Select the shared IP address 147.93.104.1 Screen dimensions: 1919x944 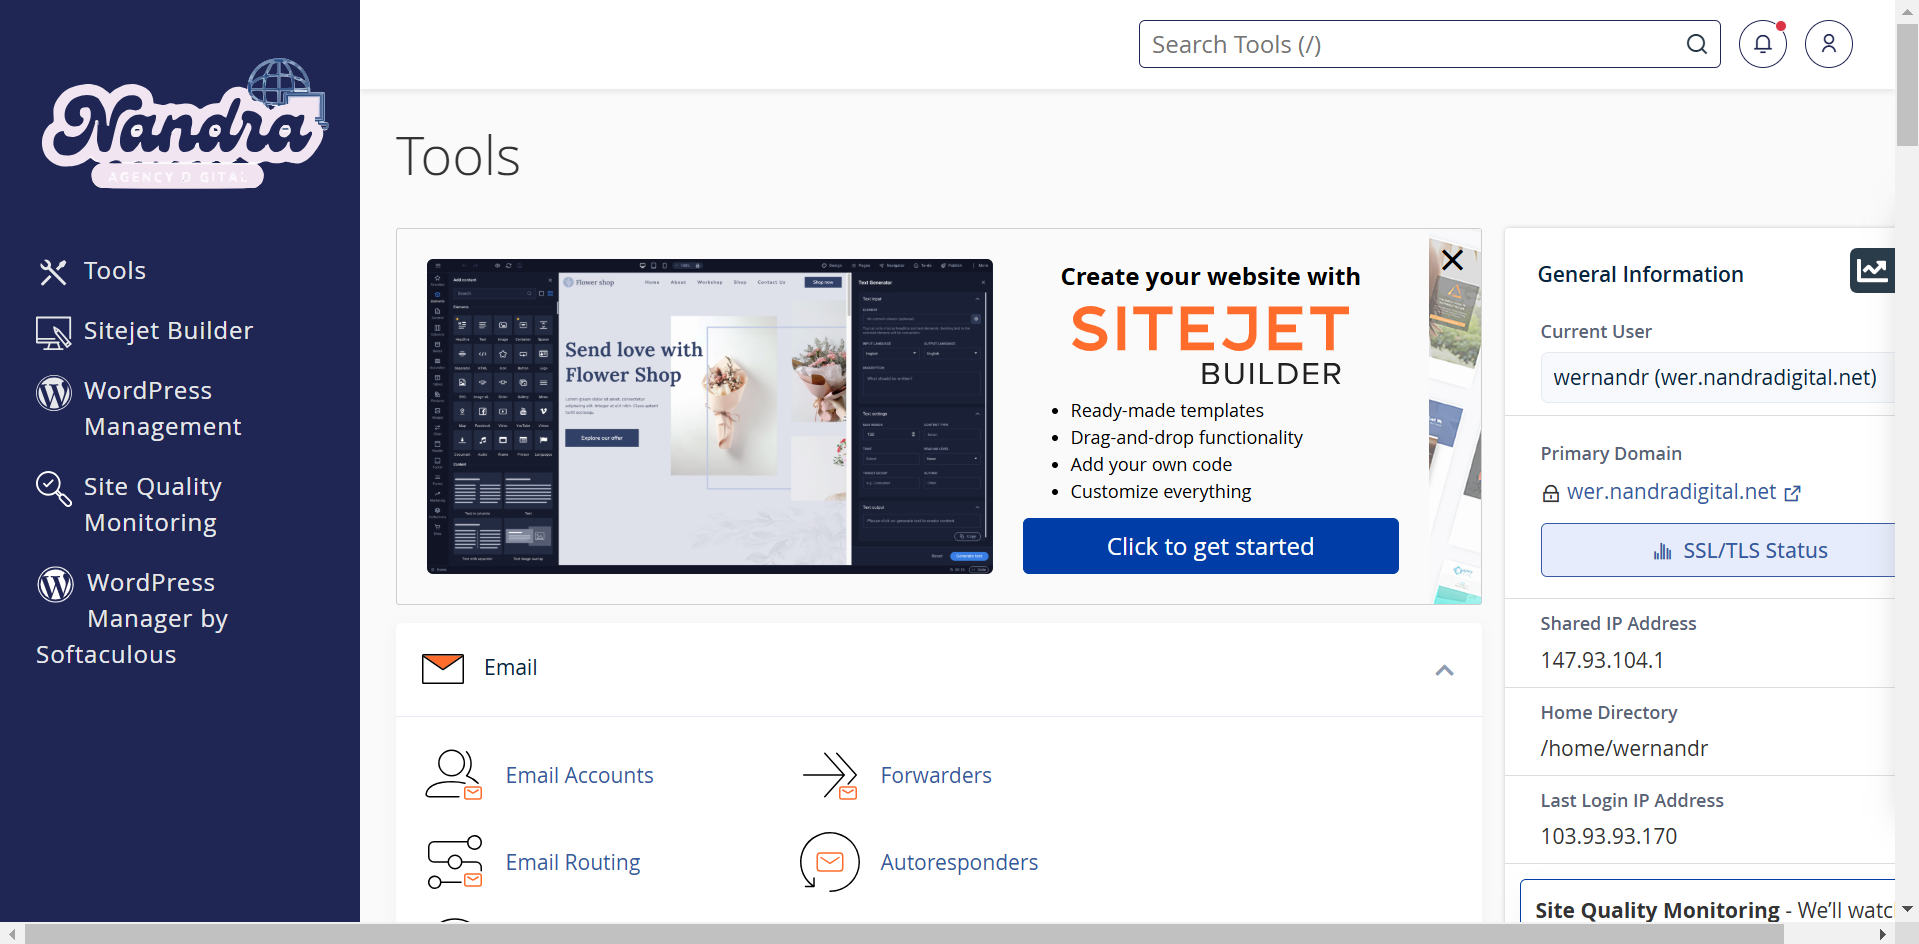pyautogui.click(x=1602, y=660)
